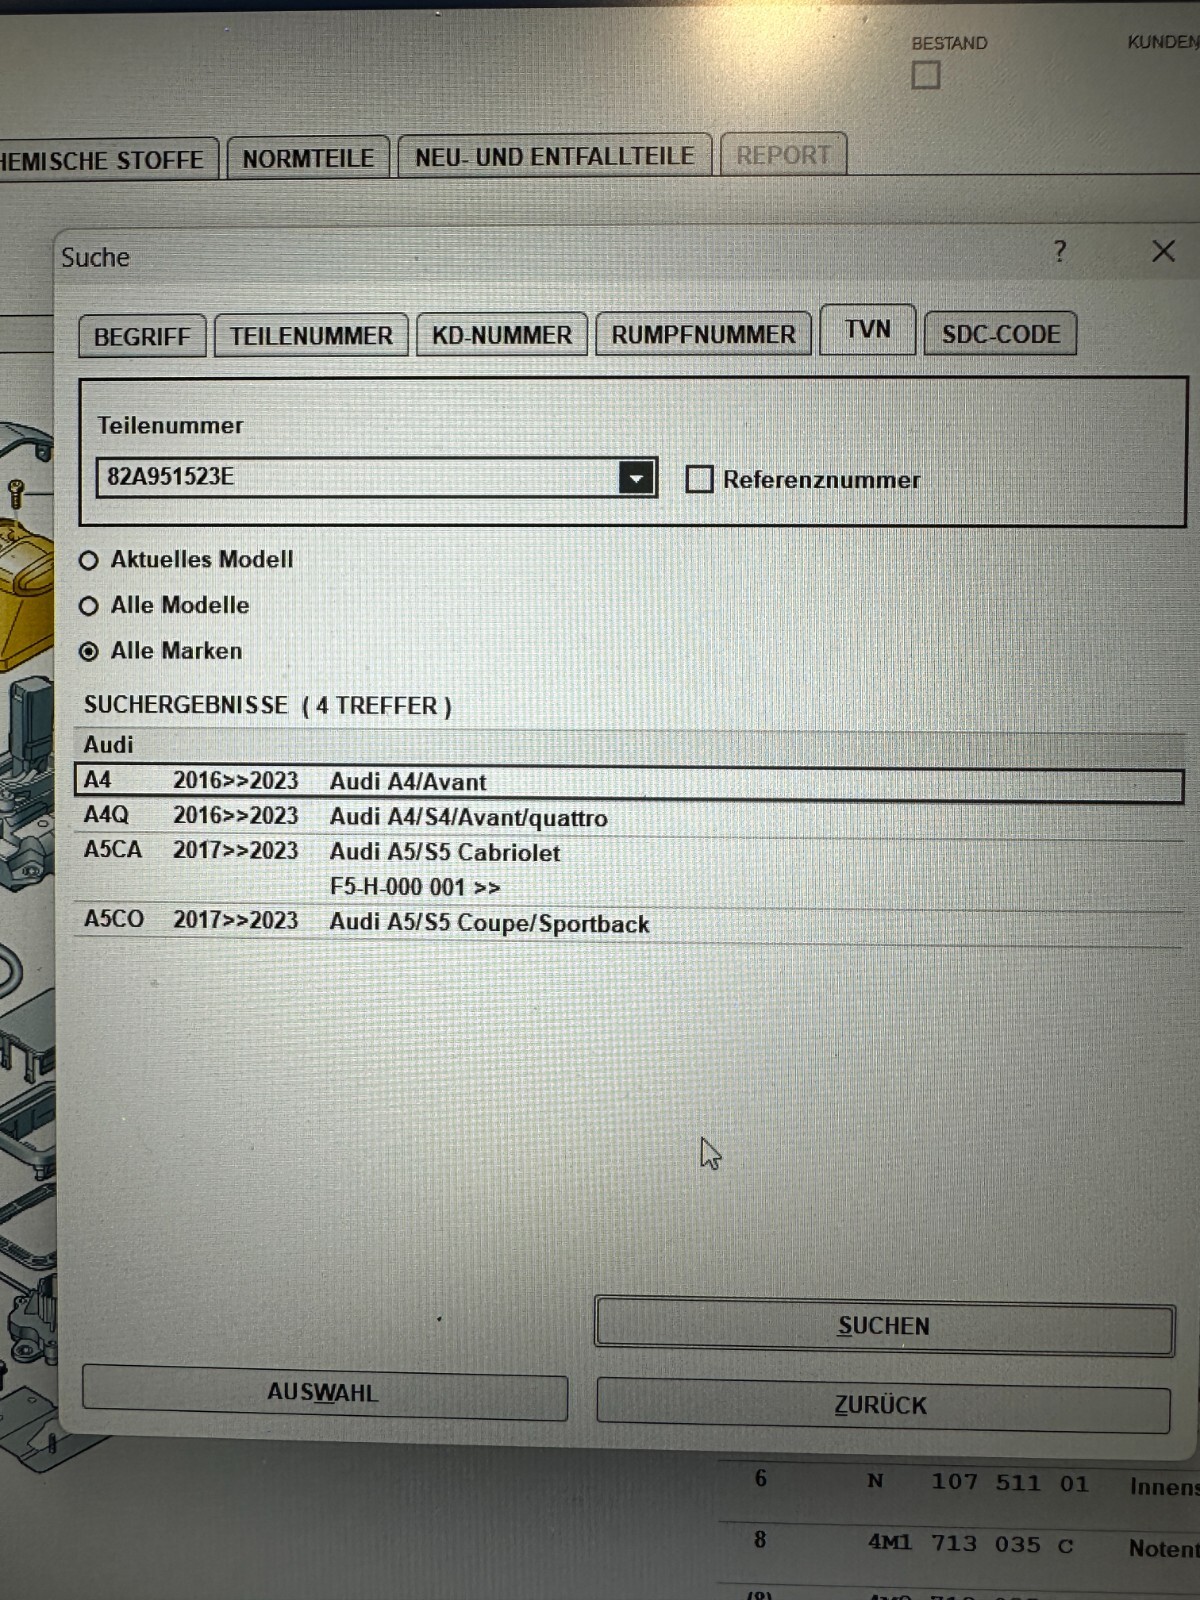
Task: Select the A4 Audi A4/Avant result row
Action: coord(629,782)
